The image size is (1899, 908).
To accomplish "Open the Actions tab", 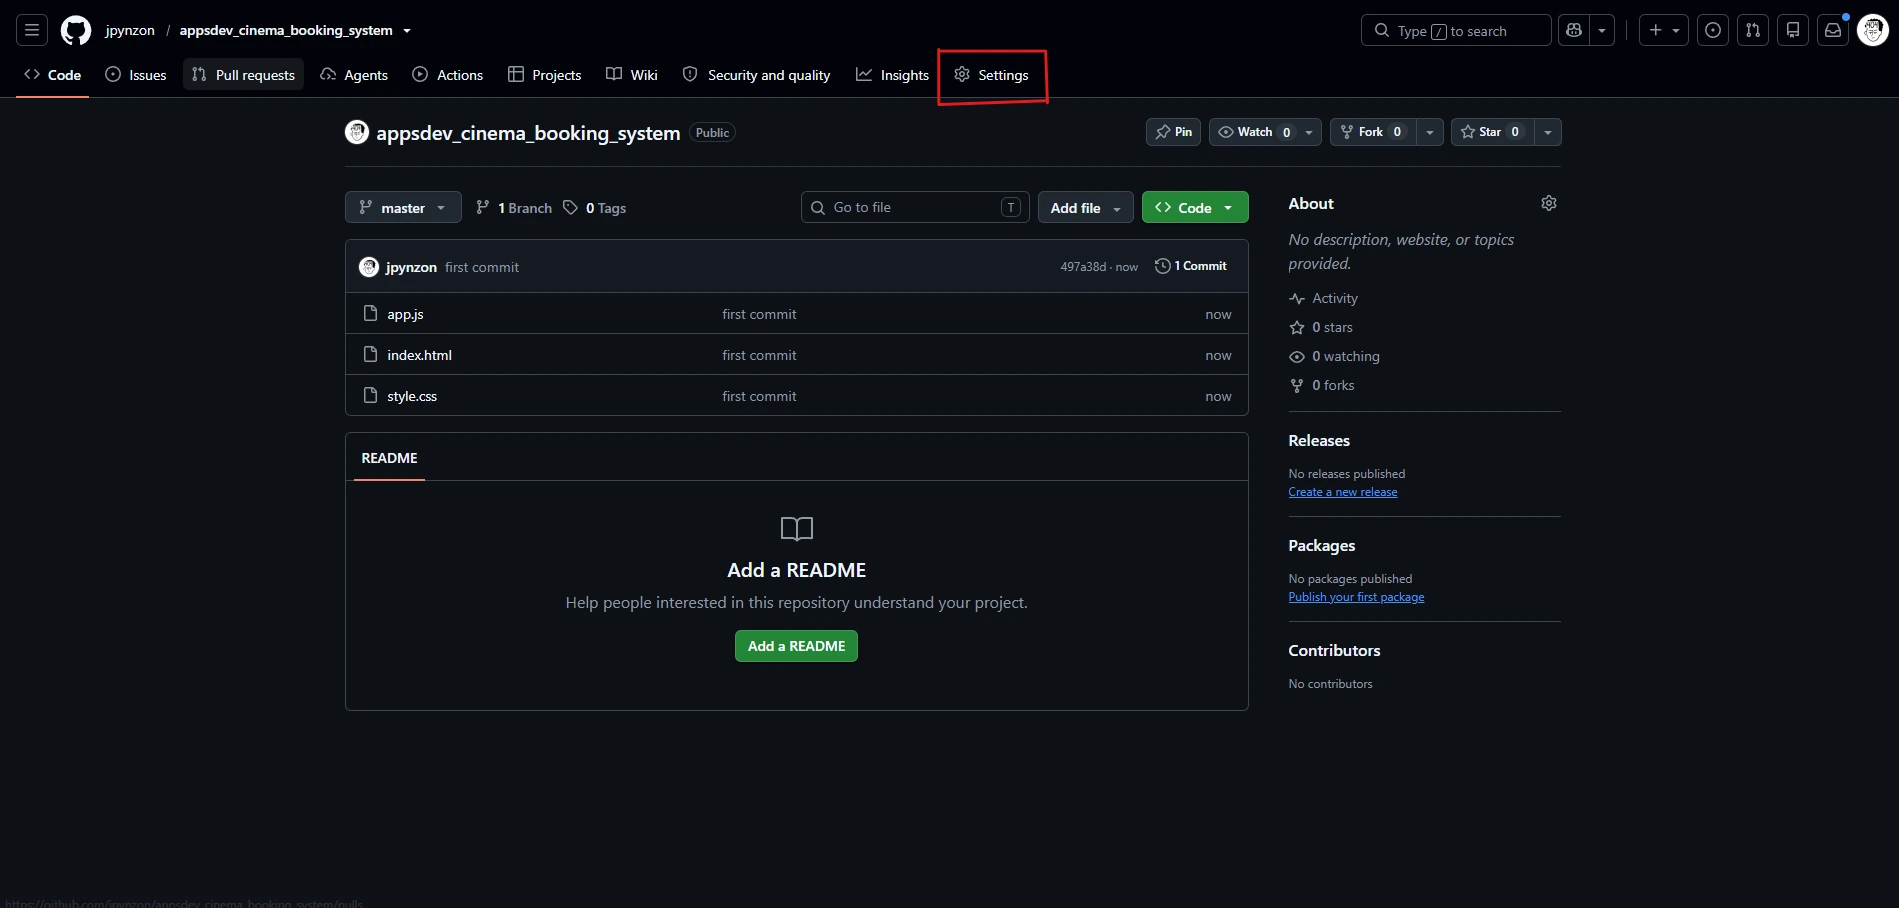I will pos(448,75).
